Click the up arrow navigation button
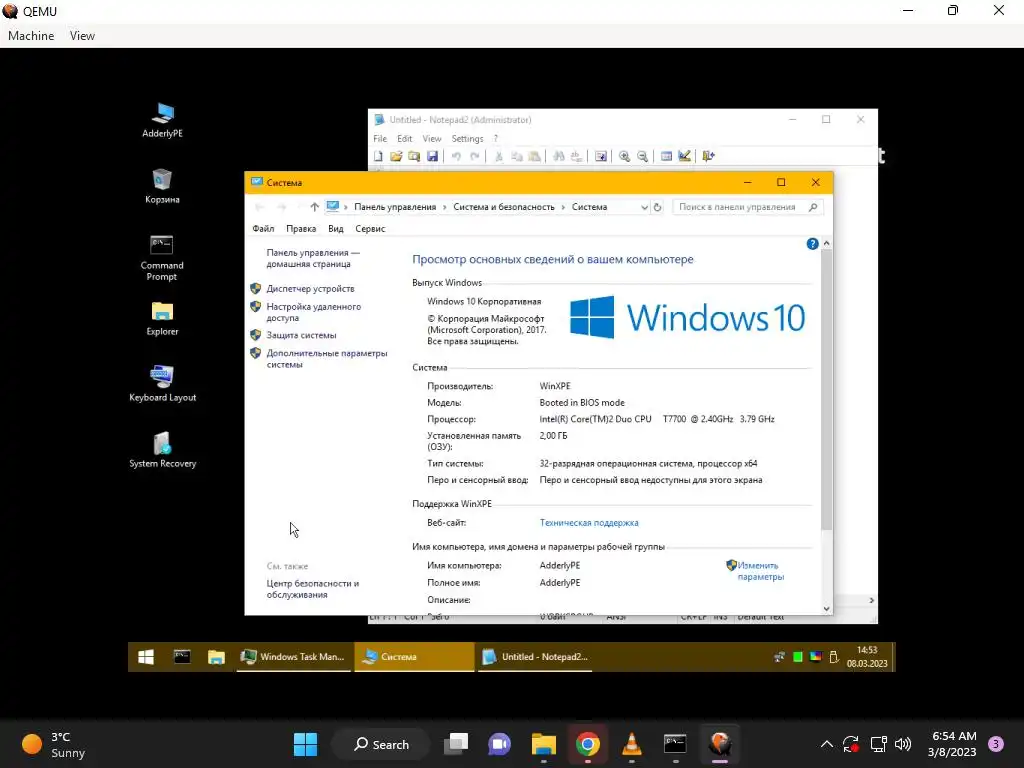Image resolution: width=1024 pixels, height=768 pixels. [314, 207]
